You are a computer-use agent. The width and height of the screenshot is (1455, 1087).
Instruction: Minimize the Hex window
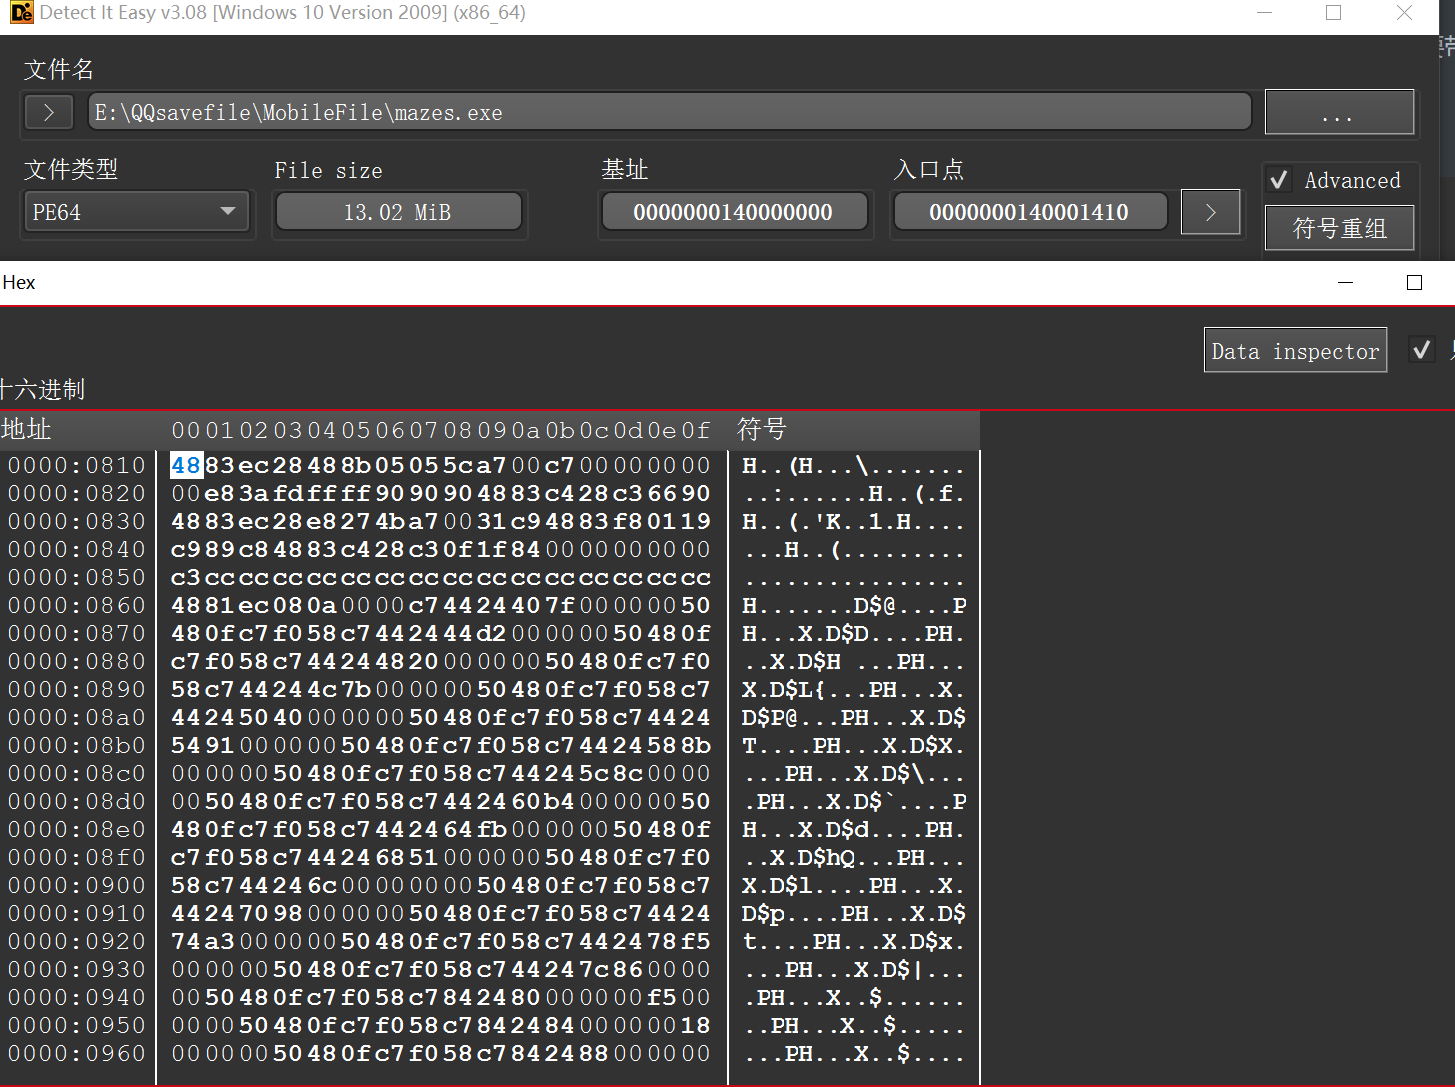click(x=1345, y=283)
